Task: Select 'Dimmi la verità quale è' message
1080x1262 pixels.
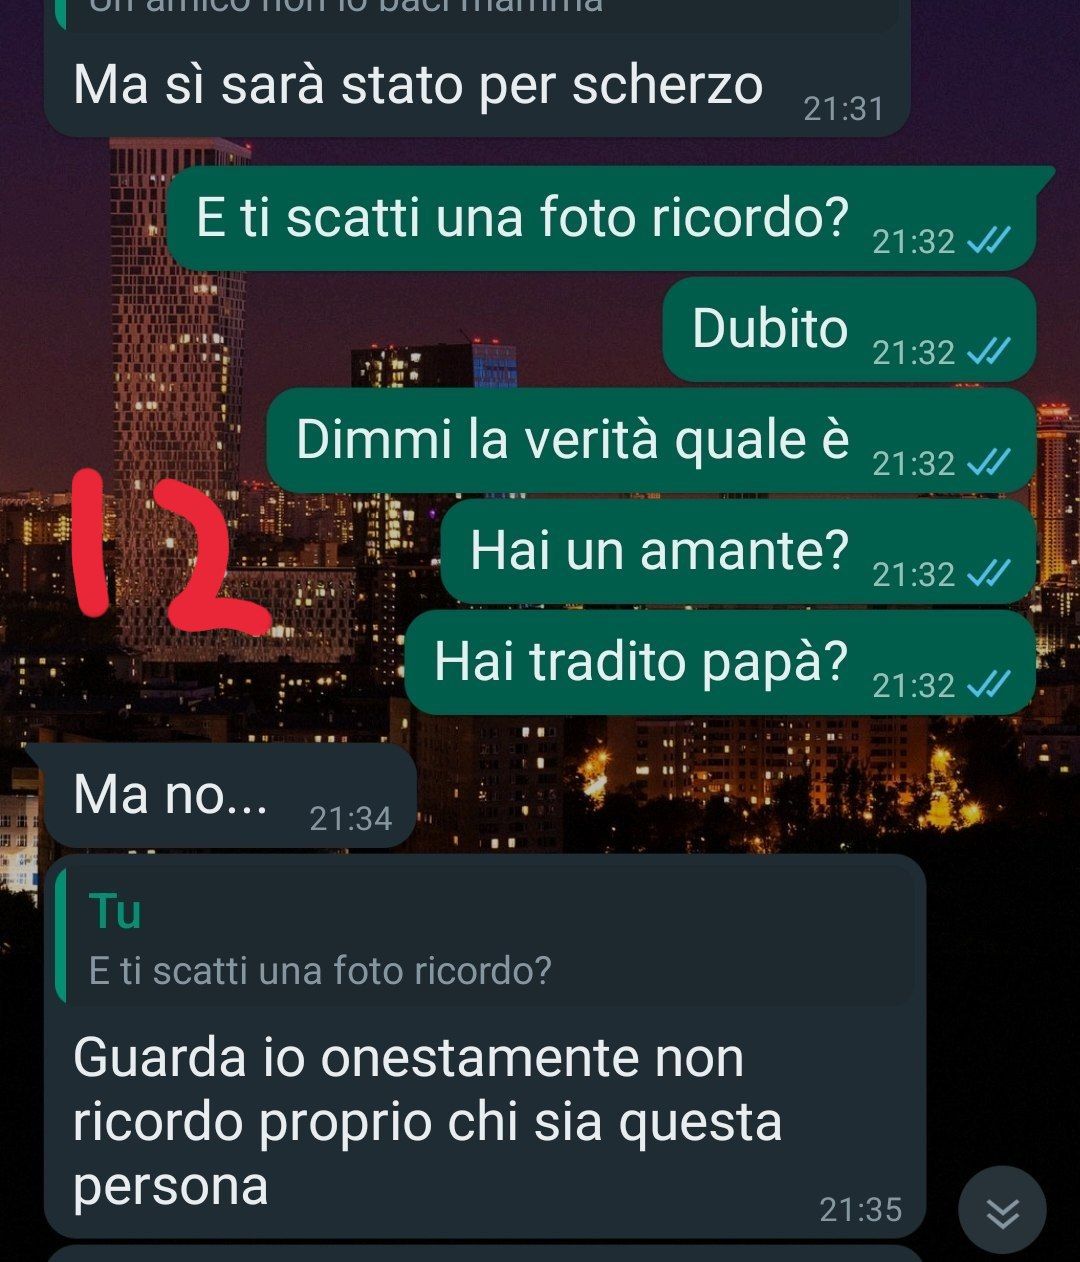Action: (x=651, y=440)
